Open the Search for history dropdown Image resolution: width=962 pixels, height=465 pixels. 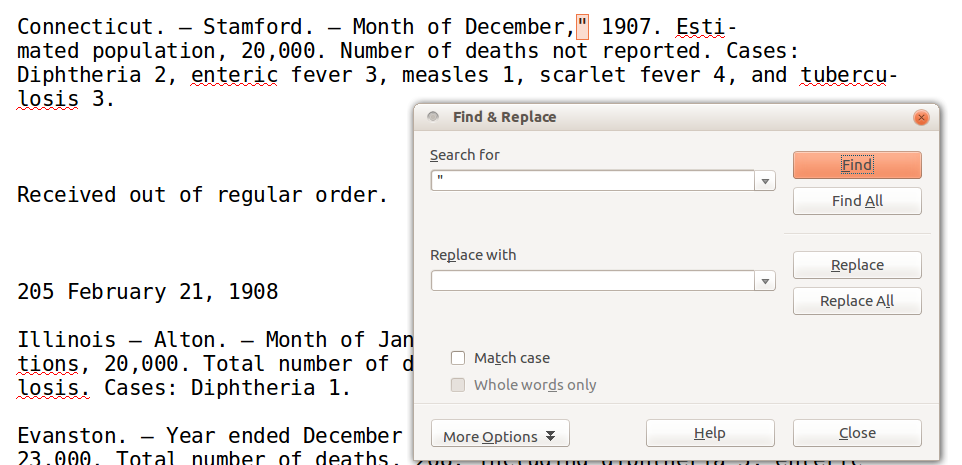(x=766, y=181)
